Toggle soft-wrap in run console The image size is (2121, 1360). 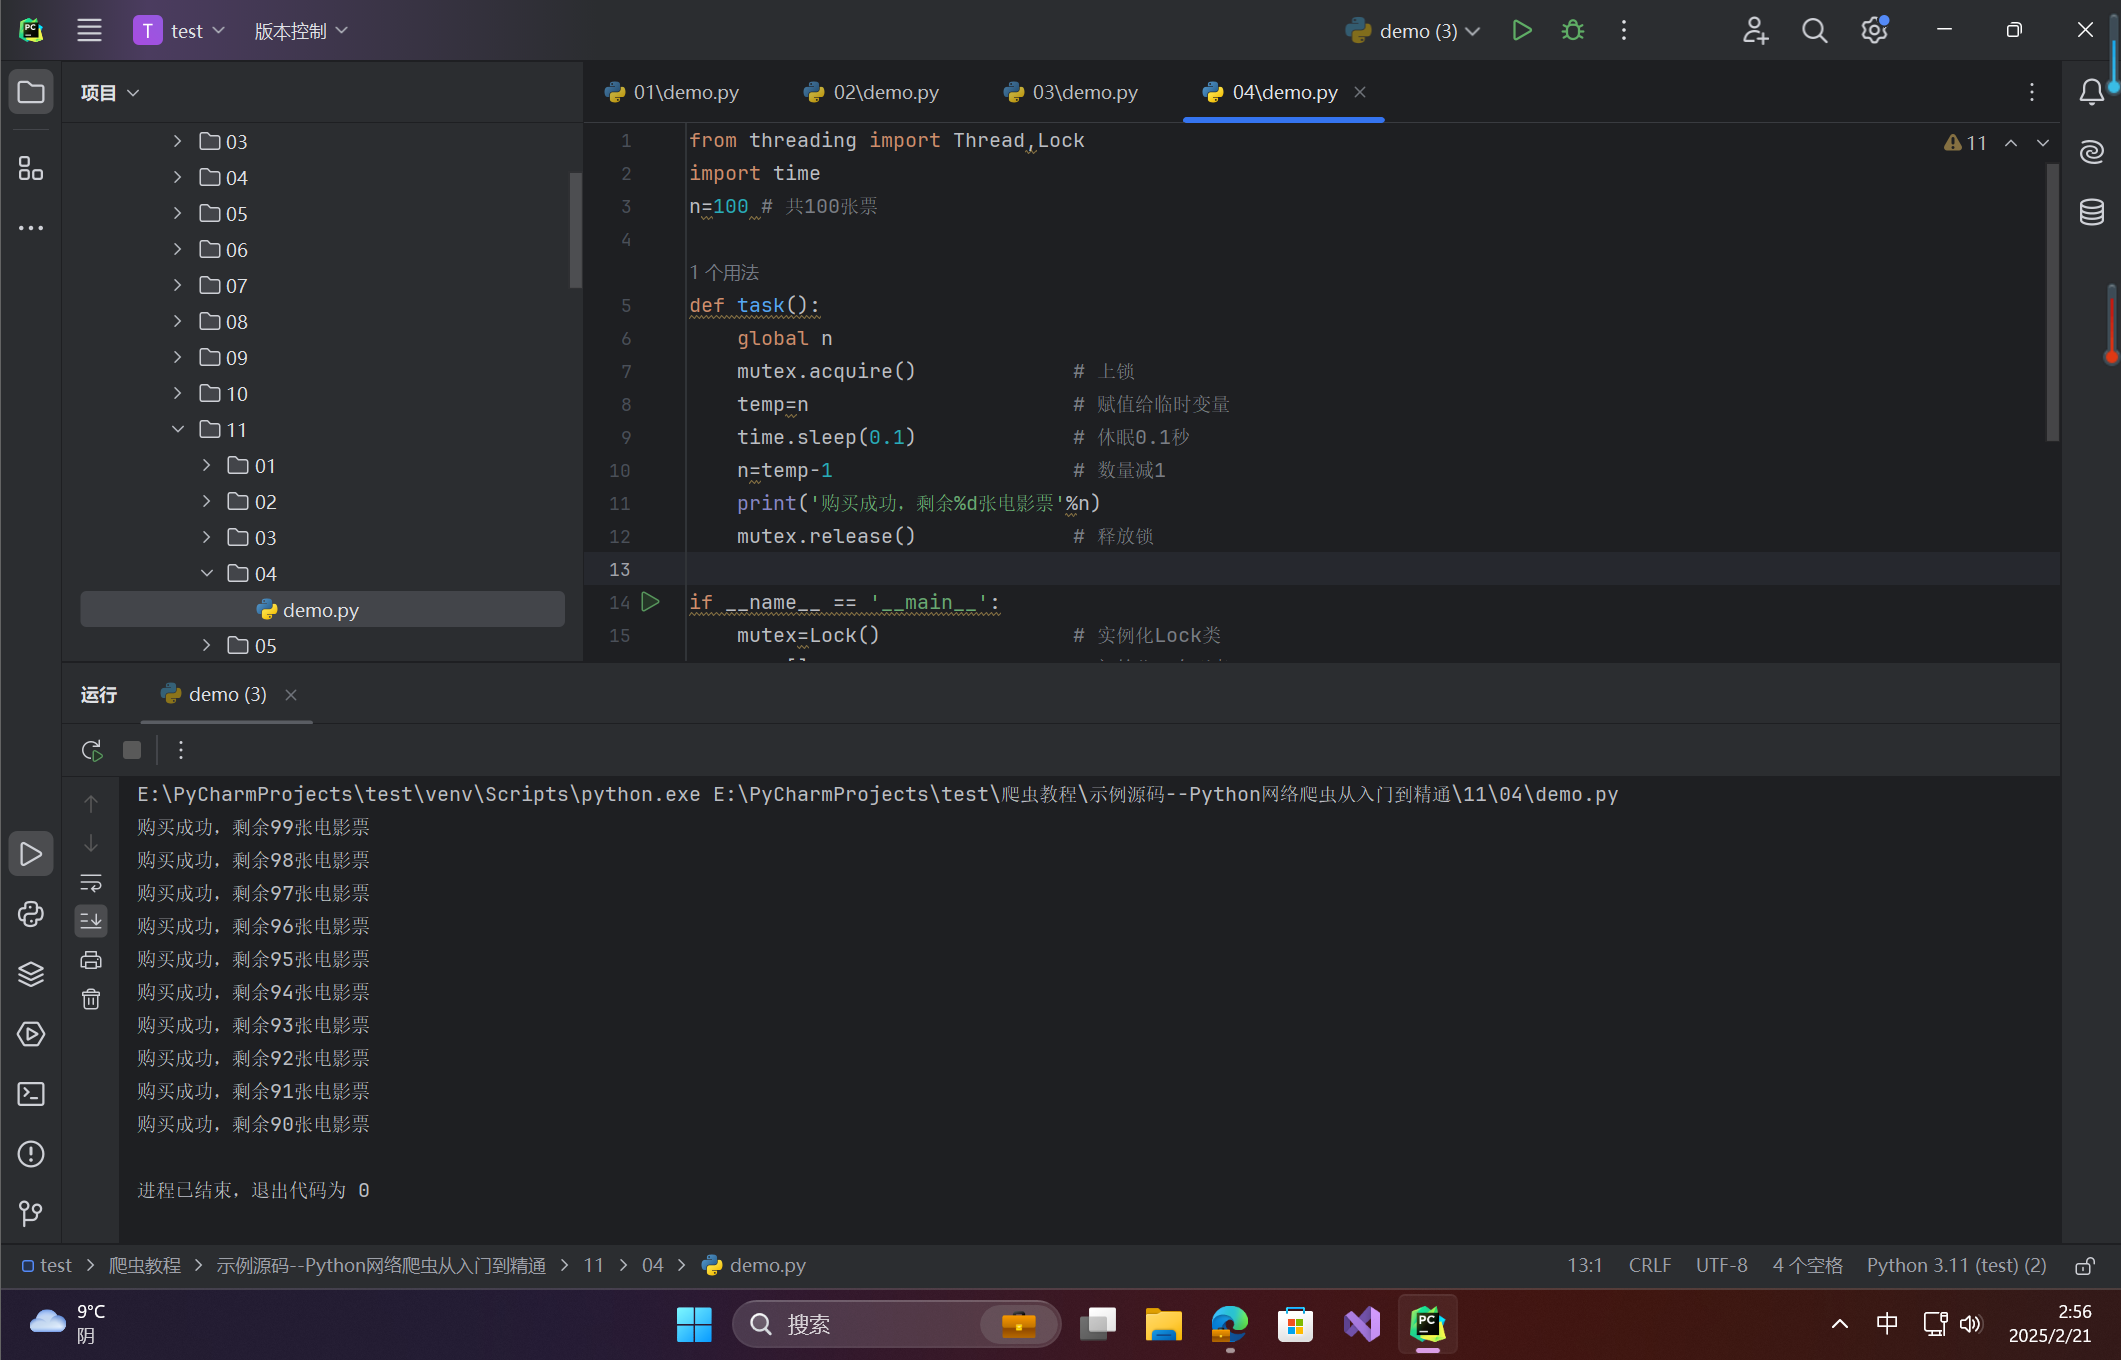click(x=91, y=883)
